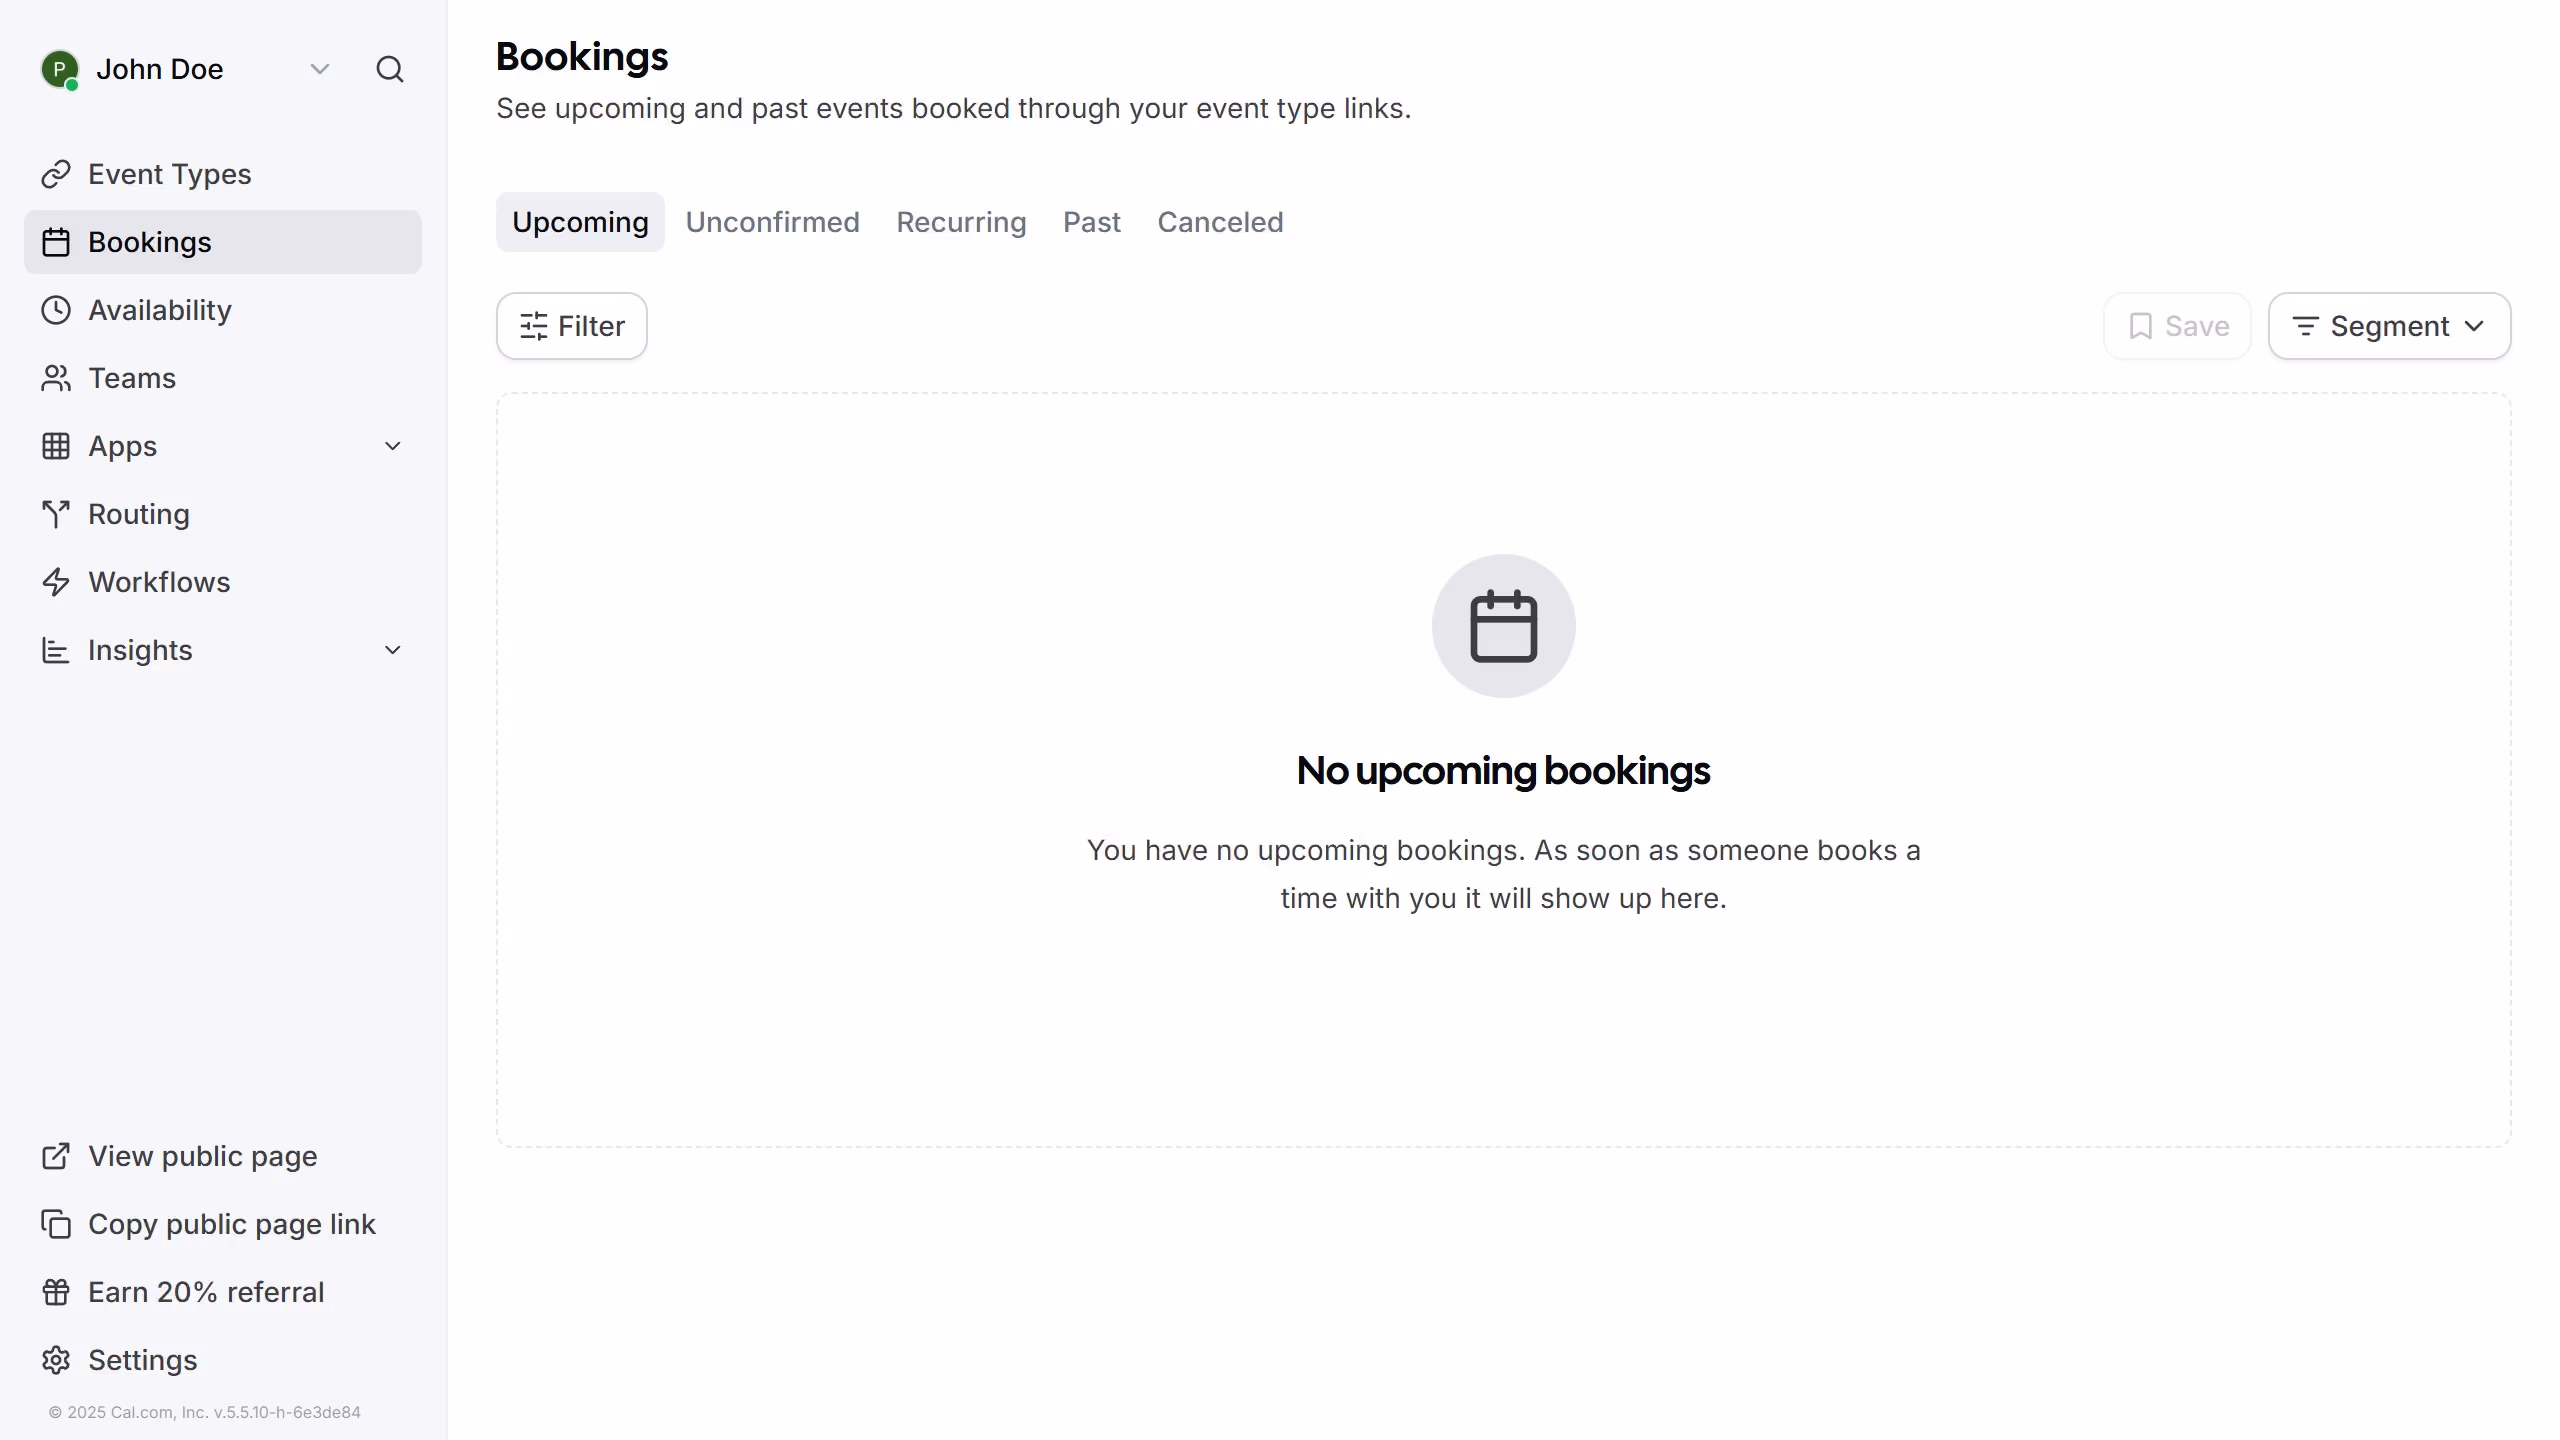
Task: Expand the John Doe account dropdown chevron
Action: coord(320,69)
